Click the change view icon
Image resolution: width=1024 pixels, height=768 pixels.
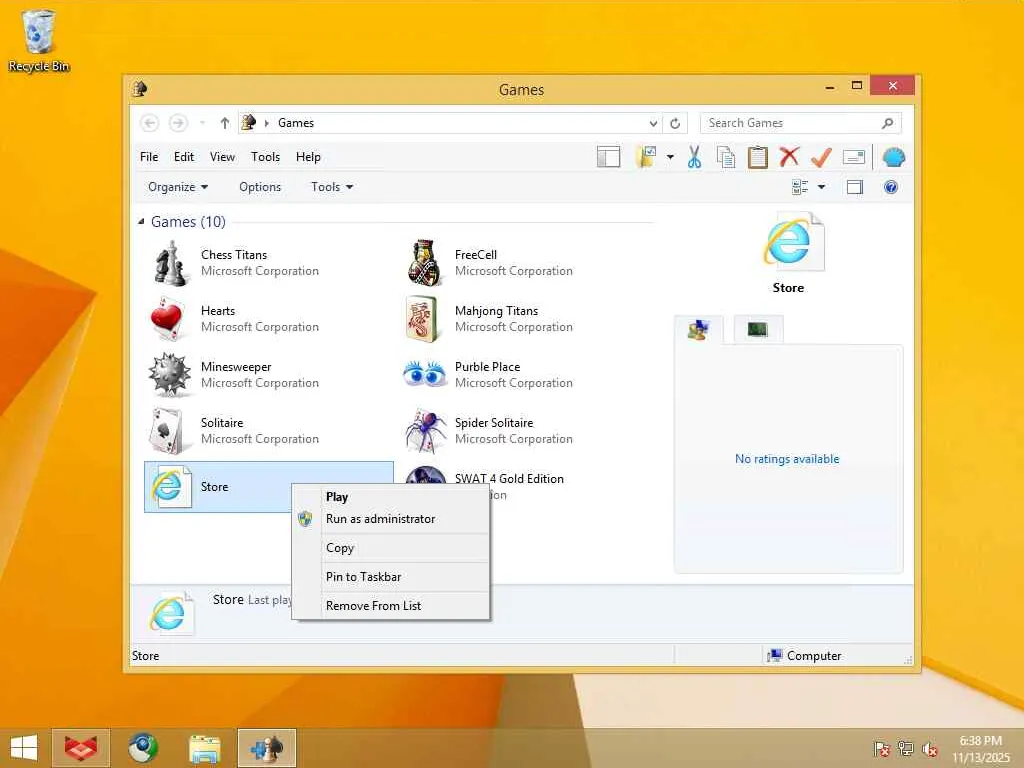(x=800, y=187)
